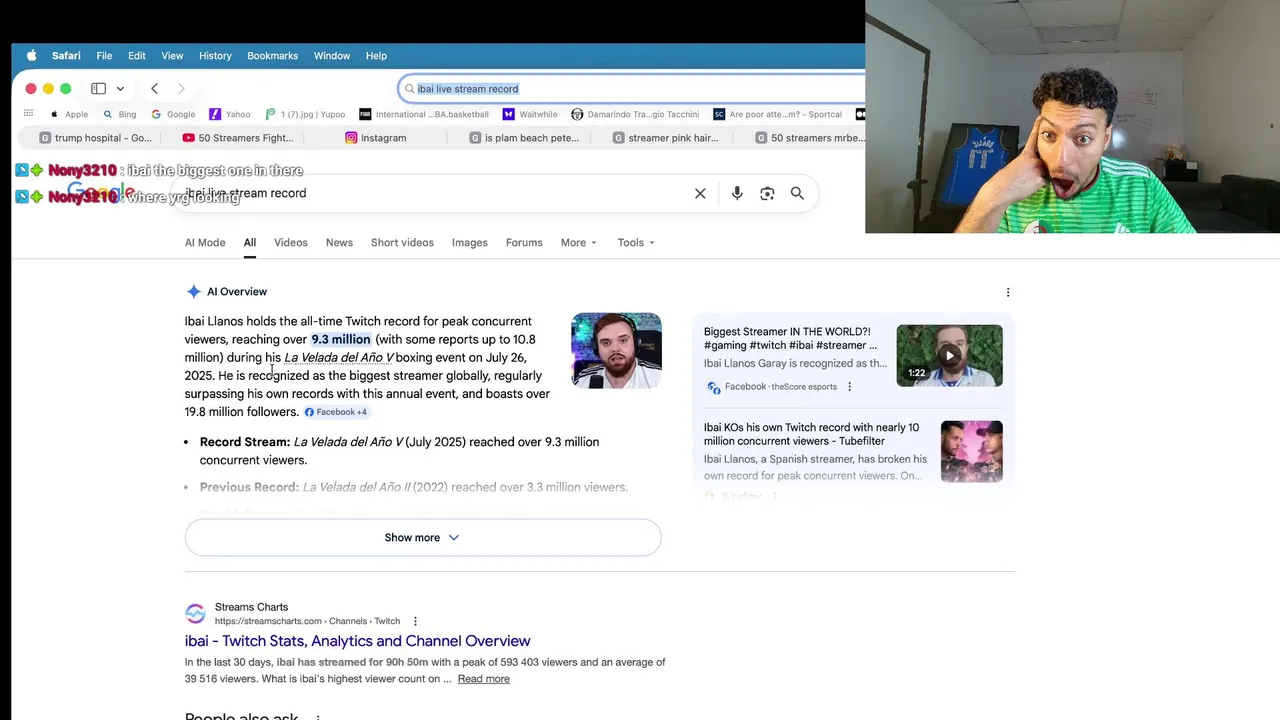Open the Google bookmark in favorites bar
The height and width of the screenshot is (720, 1280).
(x=173, y=114)
